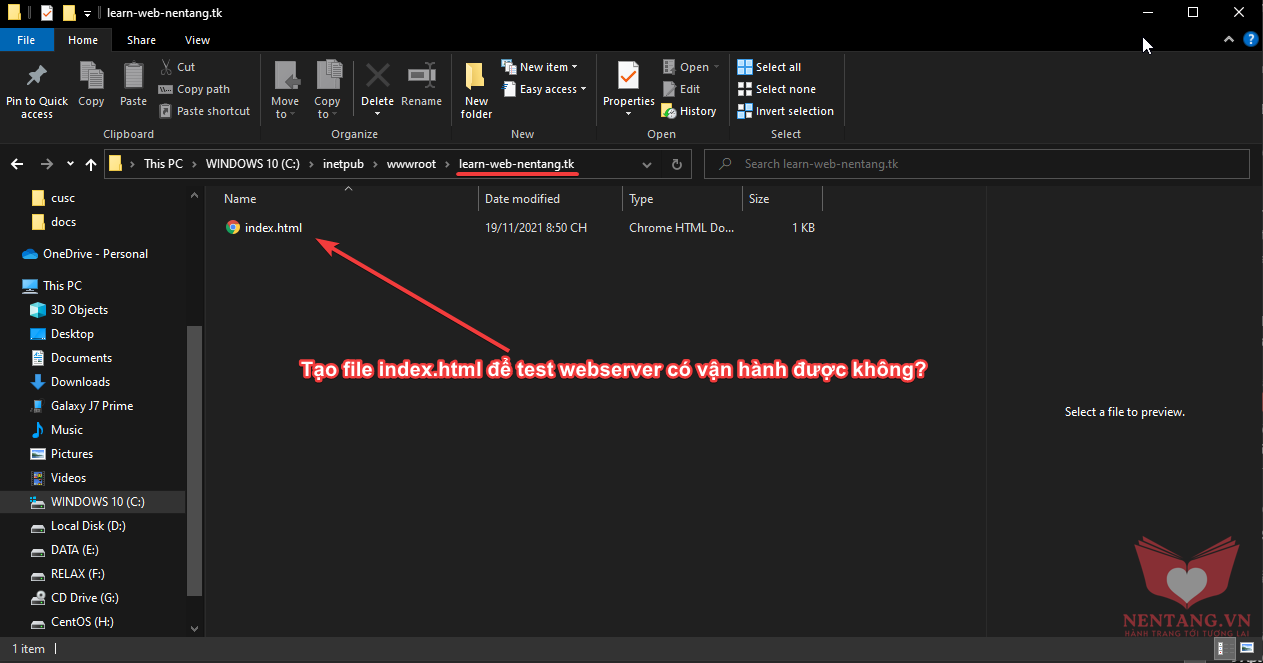Switch to the View ribbon tab

(x=197, y=40)
